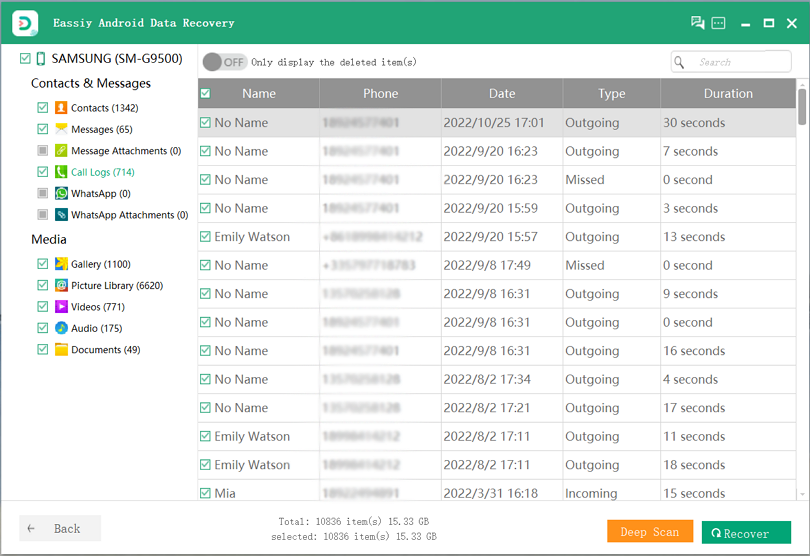The width and height of the screenshot is (810, 556).
Task: Sort by the Name column header
Action: pyautogui.click(x=259, y=94)
